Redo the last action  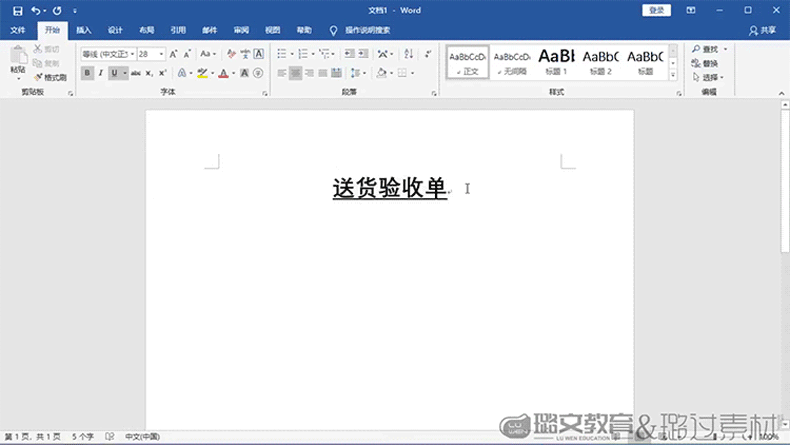tap(57, 11)
